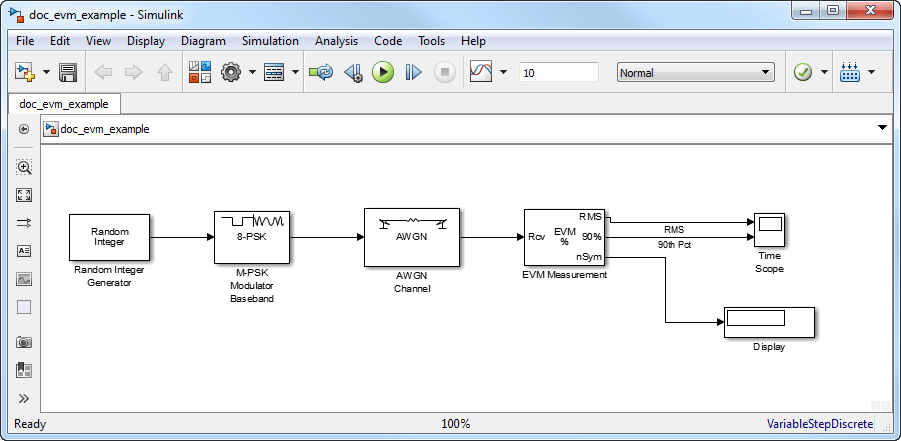The image size is (901, 441).
Task: Select the Random Integer Generator block
Action: click(109, 237)
